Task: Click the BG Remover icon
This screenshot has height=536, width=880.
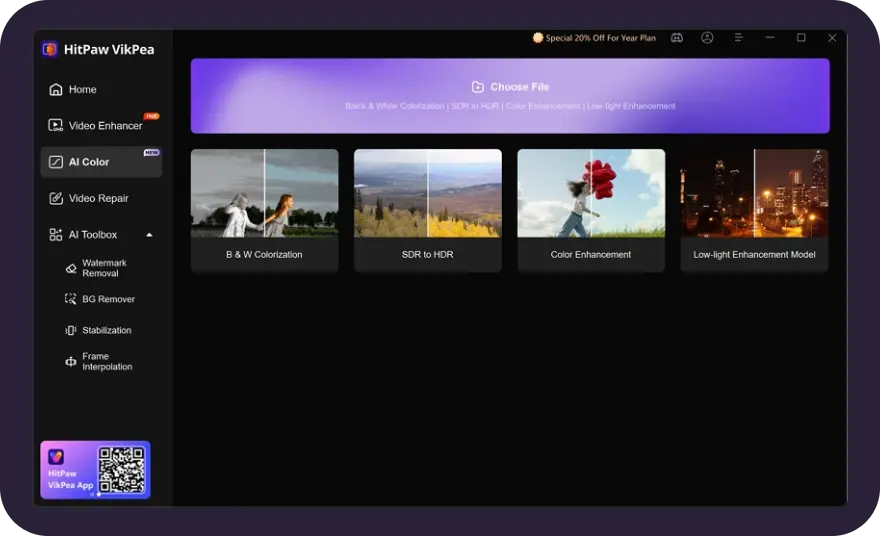Action: [x=70, y=299]
